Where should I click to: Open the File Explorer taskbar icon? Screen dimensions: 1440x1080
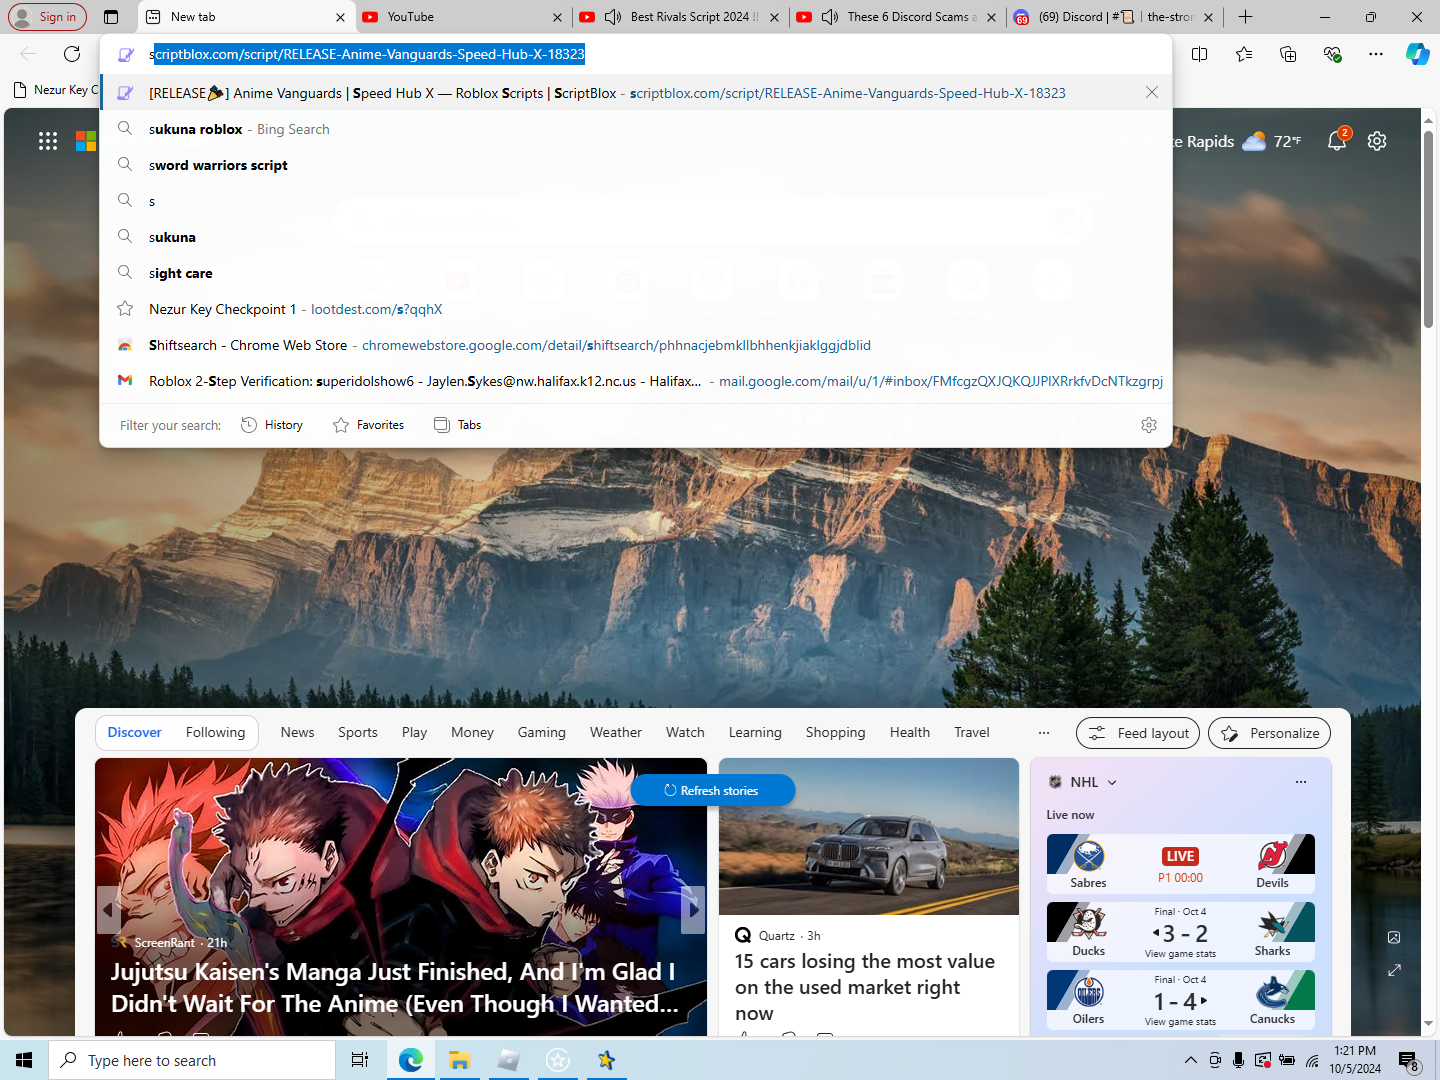point(459,1060)
